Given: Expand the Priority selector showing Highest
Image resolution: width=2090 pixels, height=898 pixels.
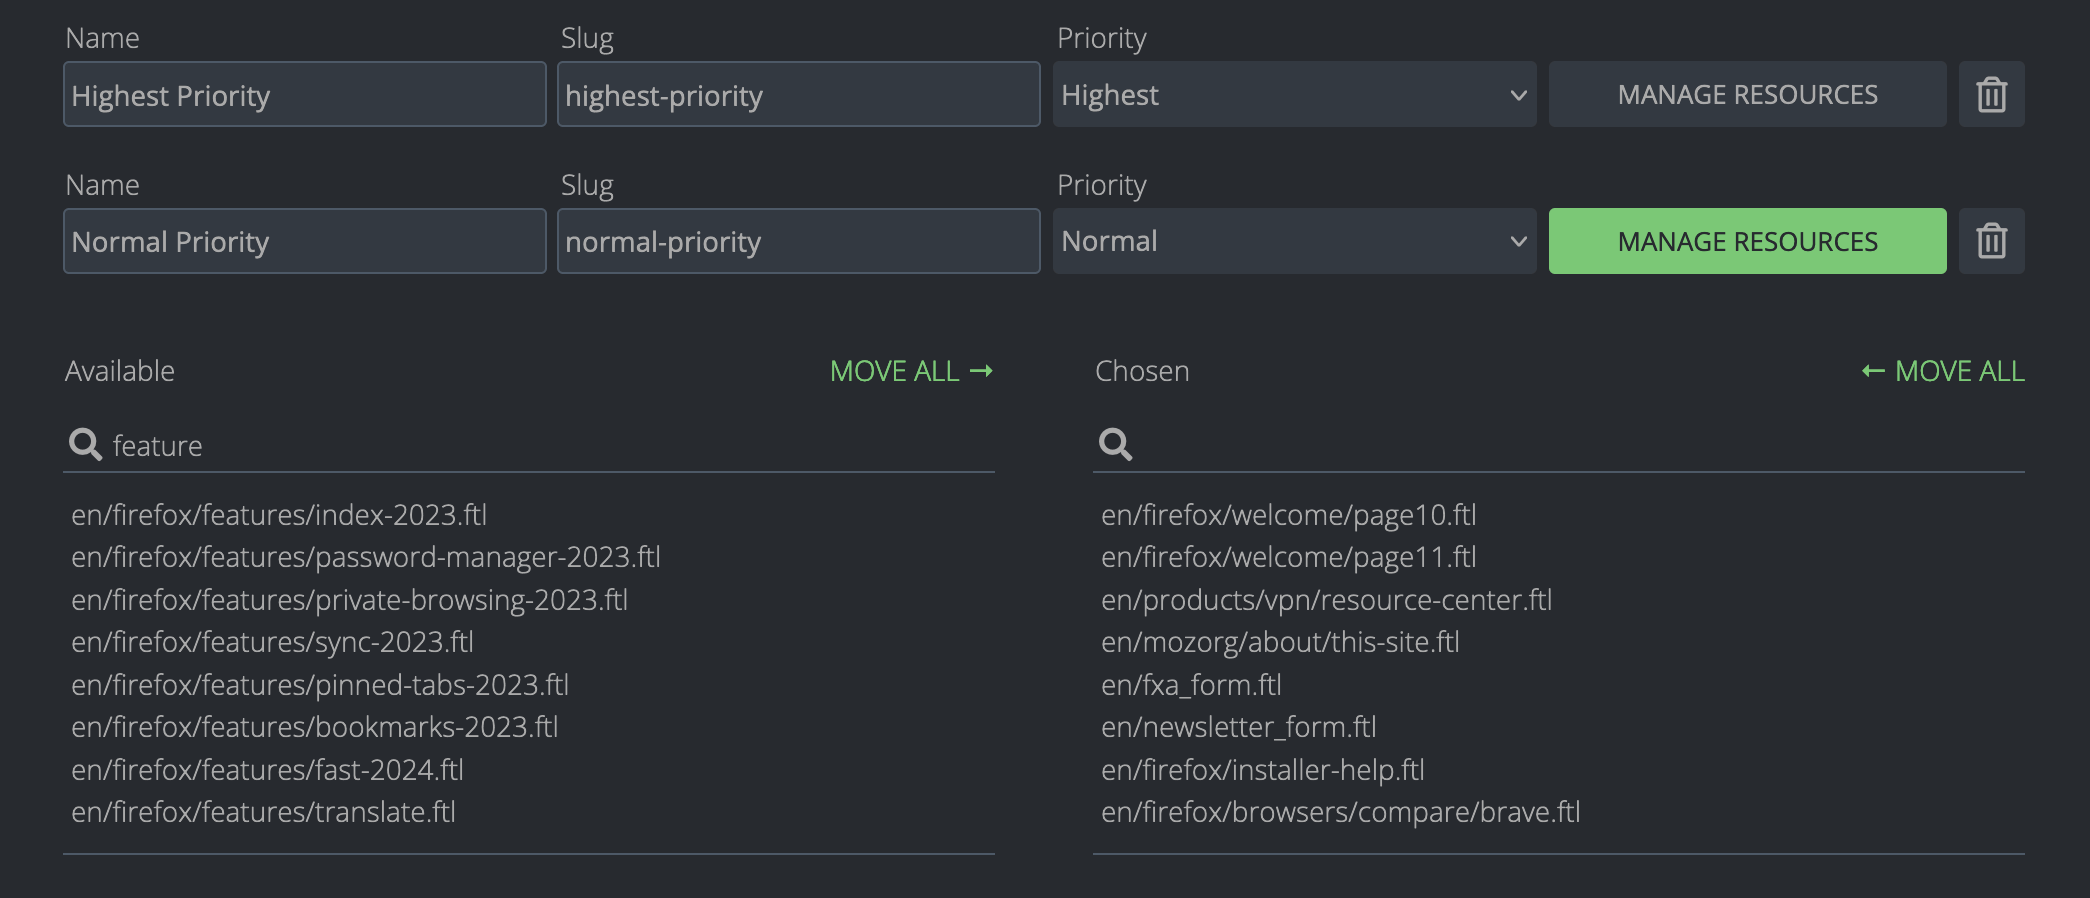Looking at the screenshot, I should coord(1294,95).
